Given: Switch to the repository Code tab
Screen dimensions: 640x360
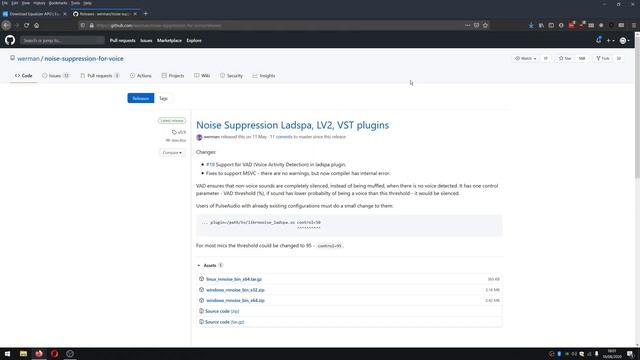Looking at the screenshot, I should point(24,76).
